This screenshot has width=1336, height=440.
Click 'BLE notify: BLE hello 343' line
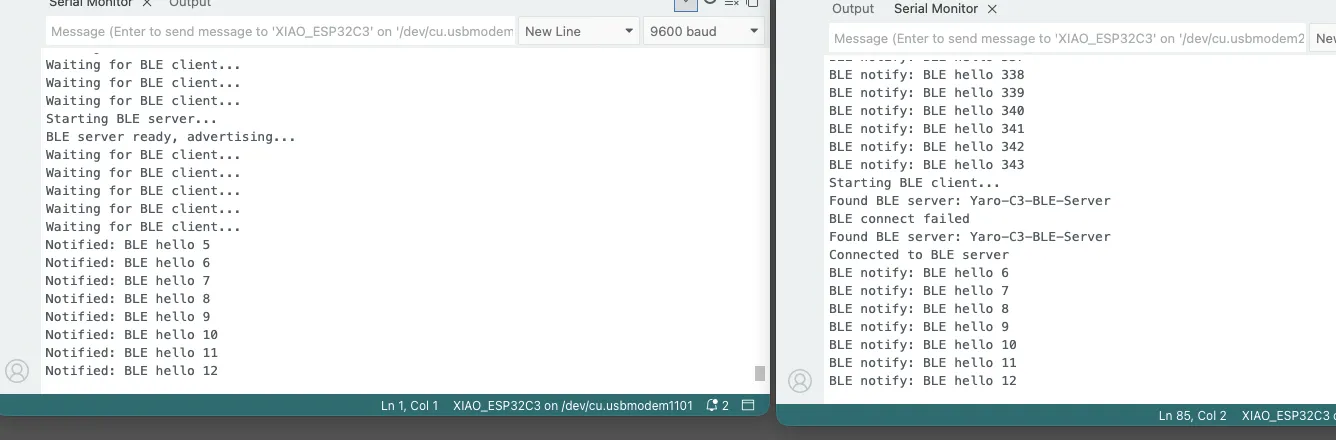click(927, 165)
